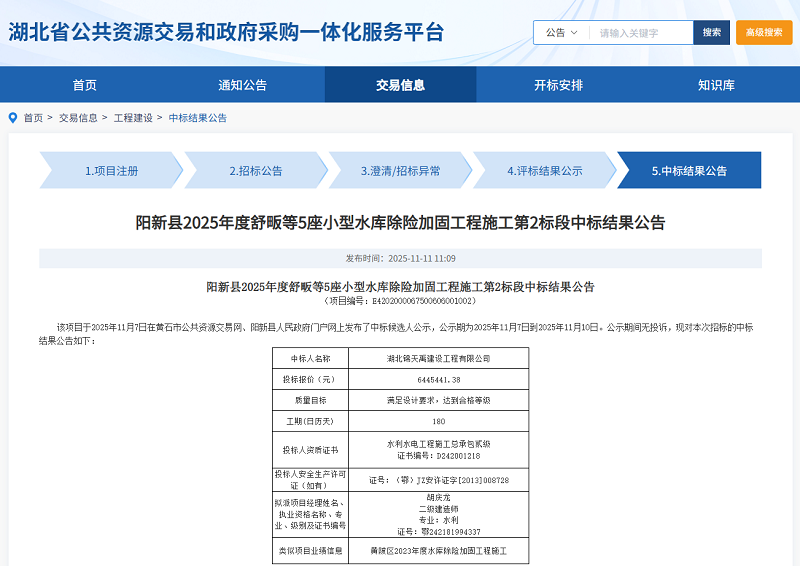The height and width of the screenshot is (566, 800).
Task: Select step 4.评标结果公示
Action: click(x=544, y=170)
